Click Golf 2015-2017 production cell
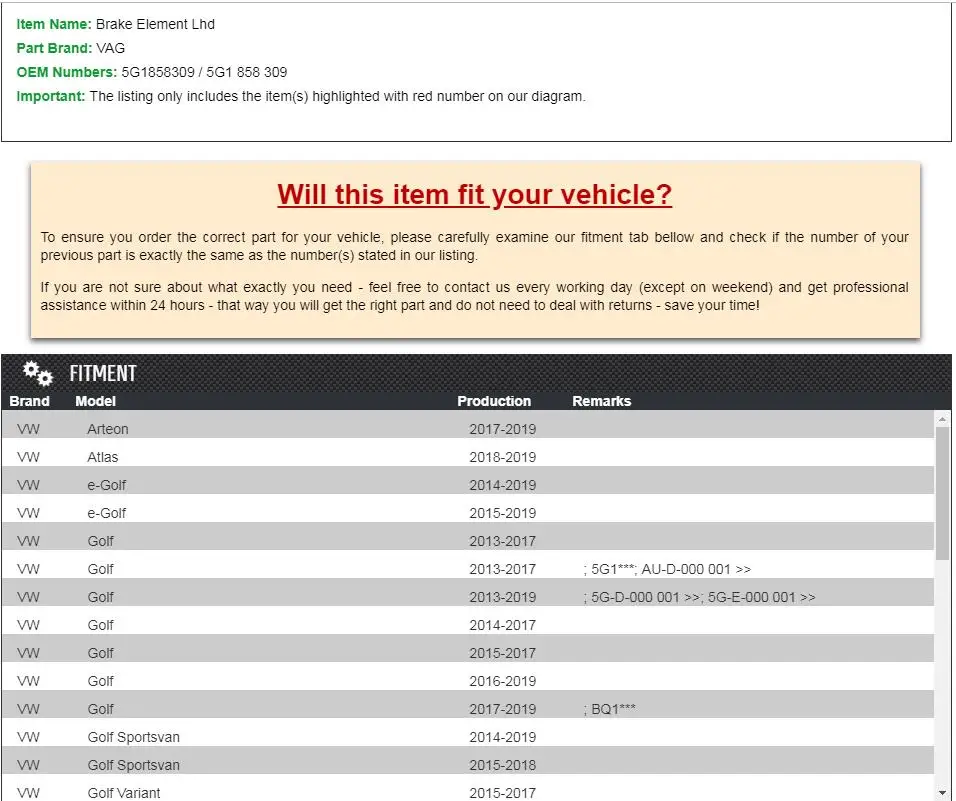Screen dimensions: 956x801 tap(502, 653)
